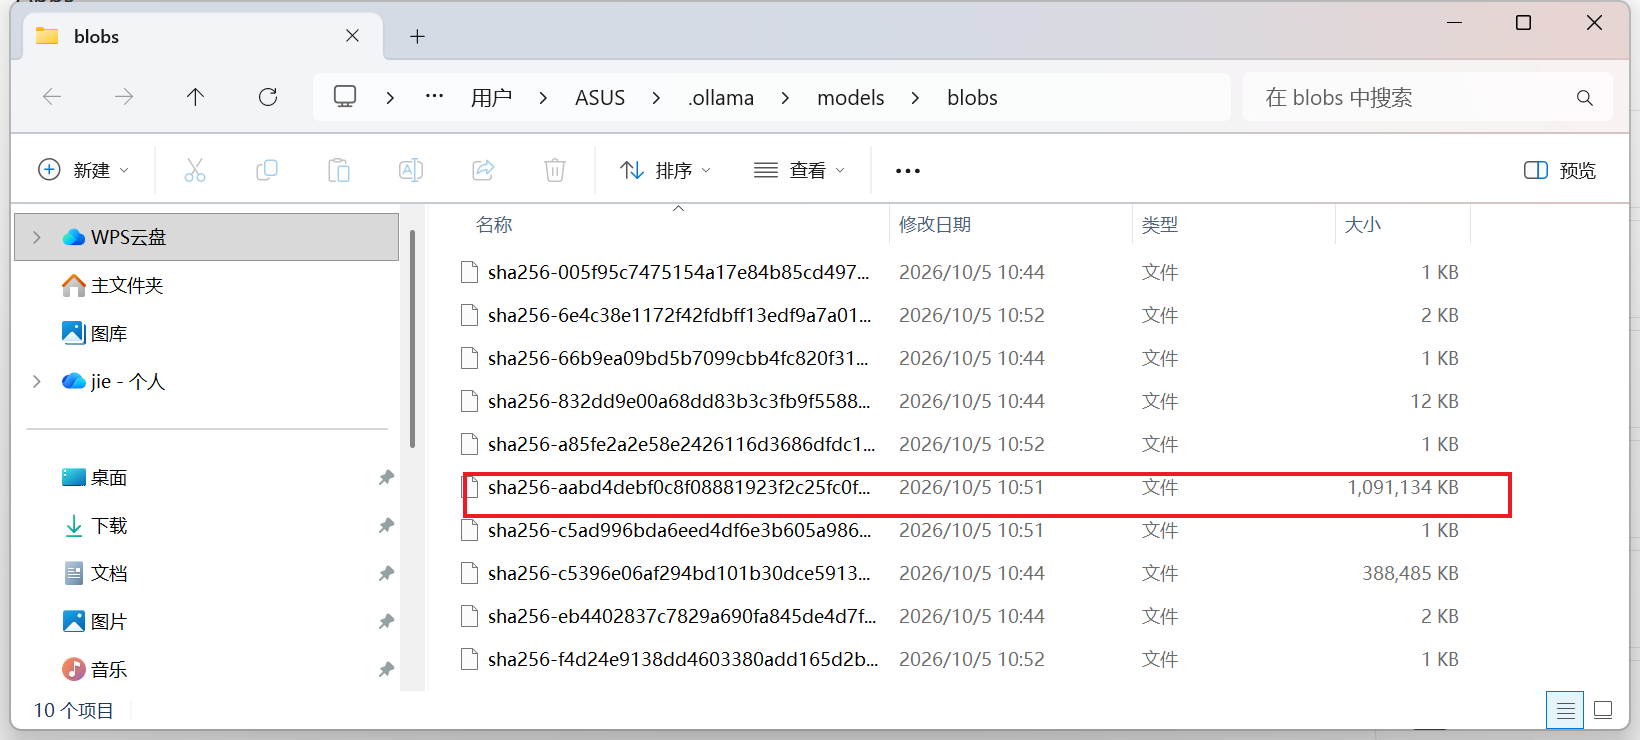
Task: Switch to details view layout icon
Action: (x=1565, y=710)
